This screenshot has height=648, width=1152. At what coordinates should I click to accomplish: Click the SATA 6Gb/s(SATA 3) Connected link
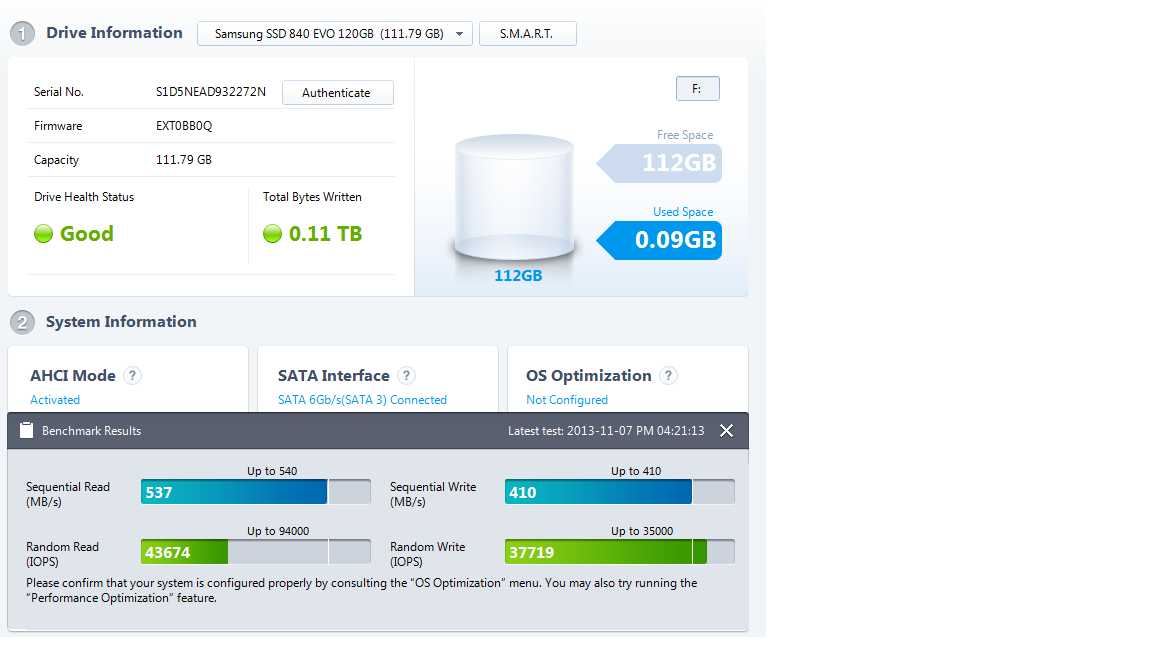click(362, 400)
